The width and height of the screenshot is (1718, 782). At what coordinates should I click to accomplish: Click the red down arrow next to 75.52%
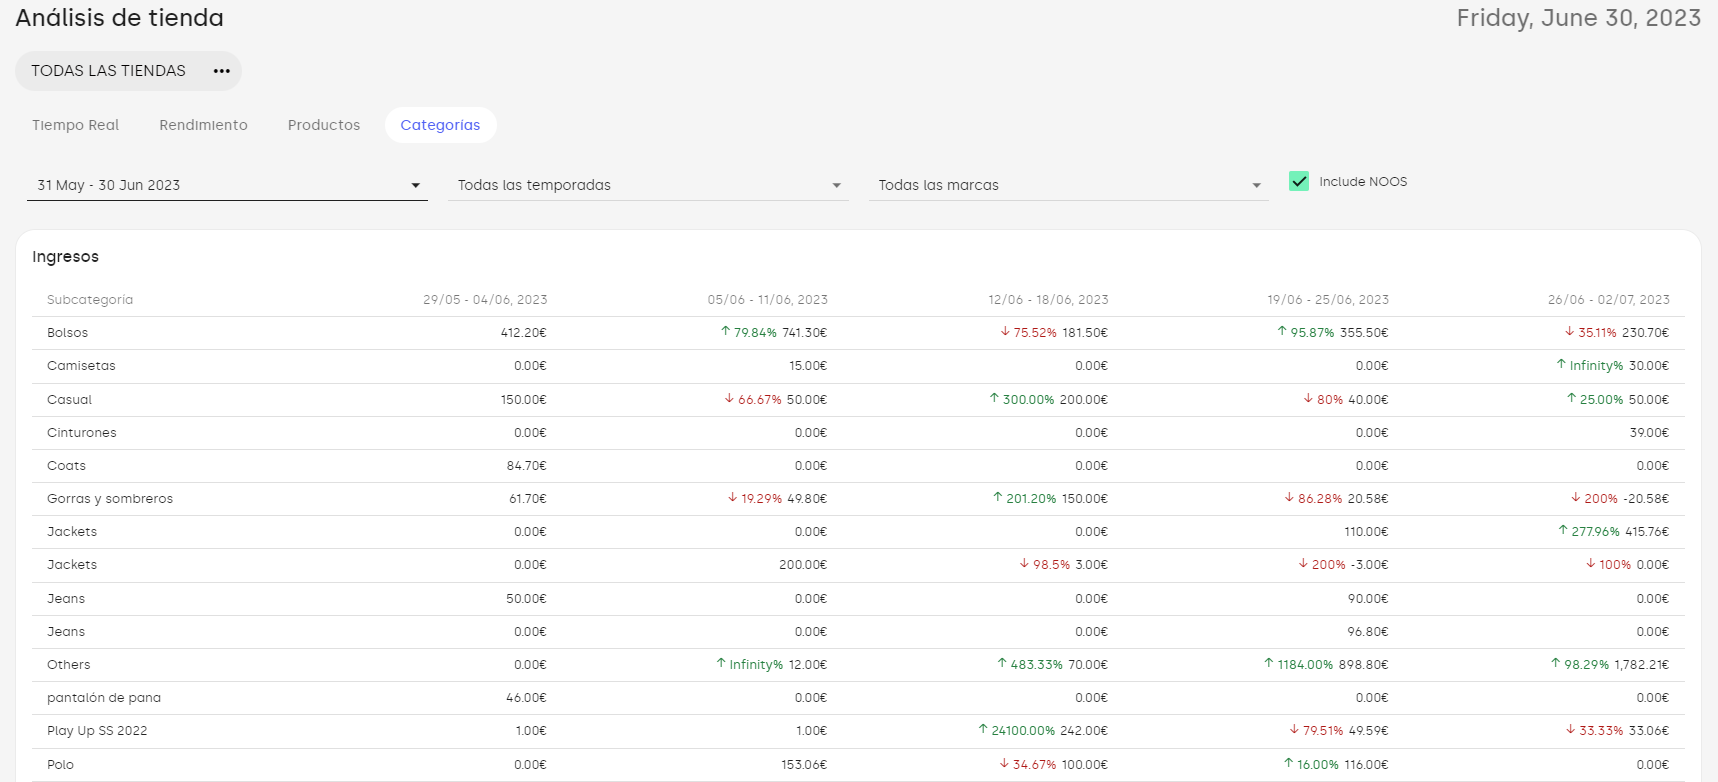click(x=1005, y=331)
